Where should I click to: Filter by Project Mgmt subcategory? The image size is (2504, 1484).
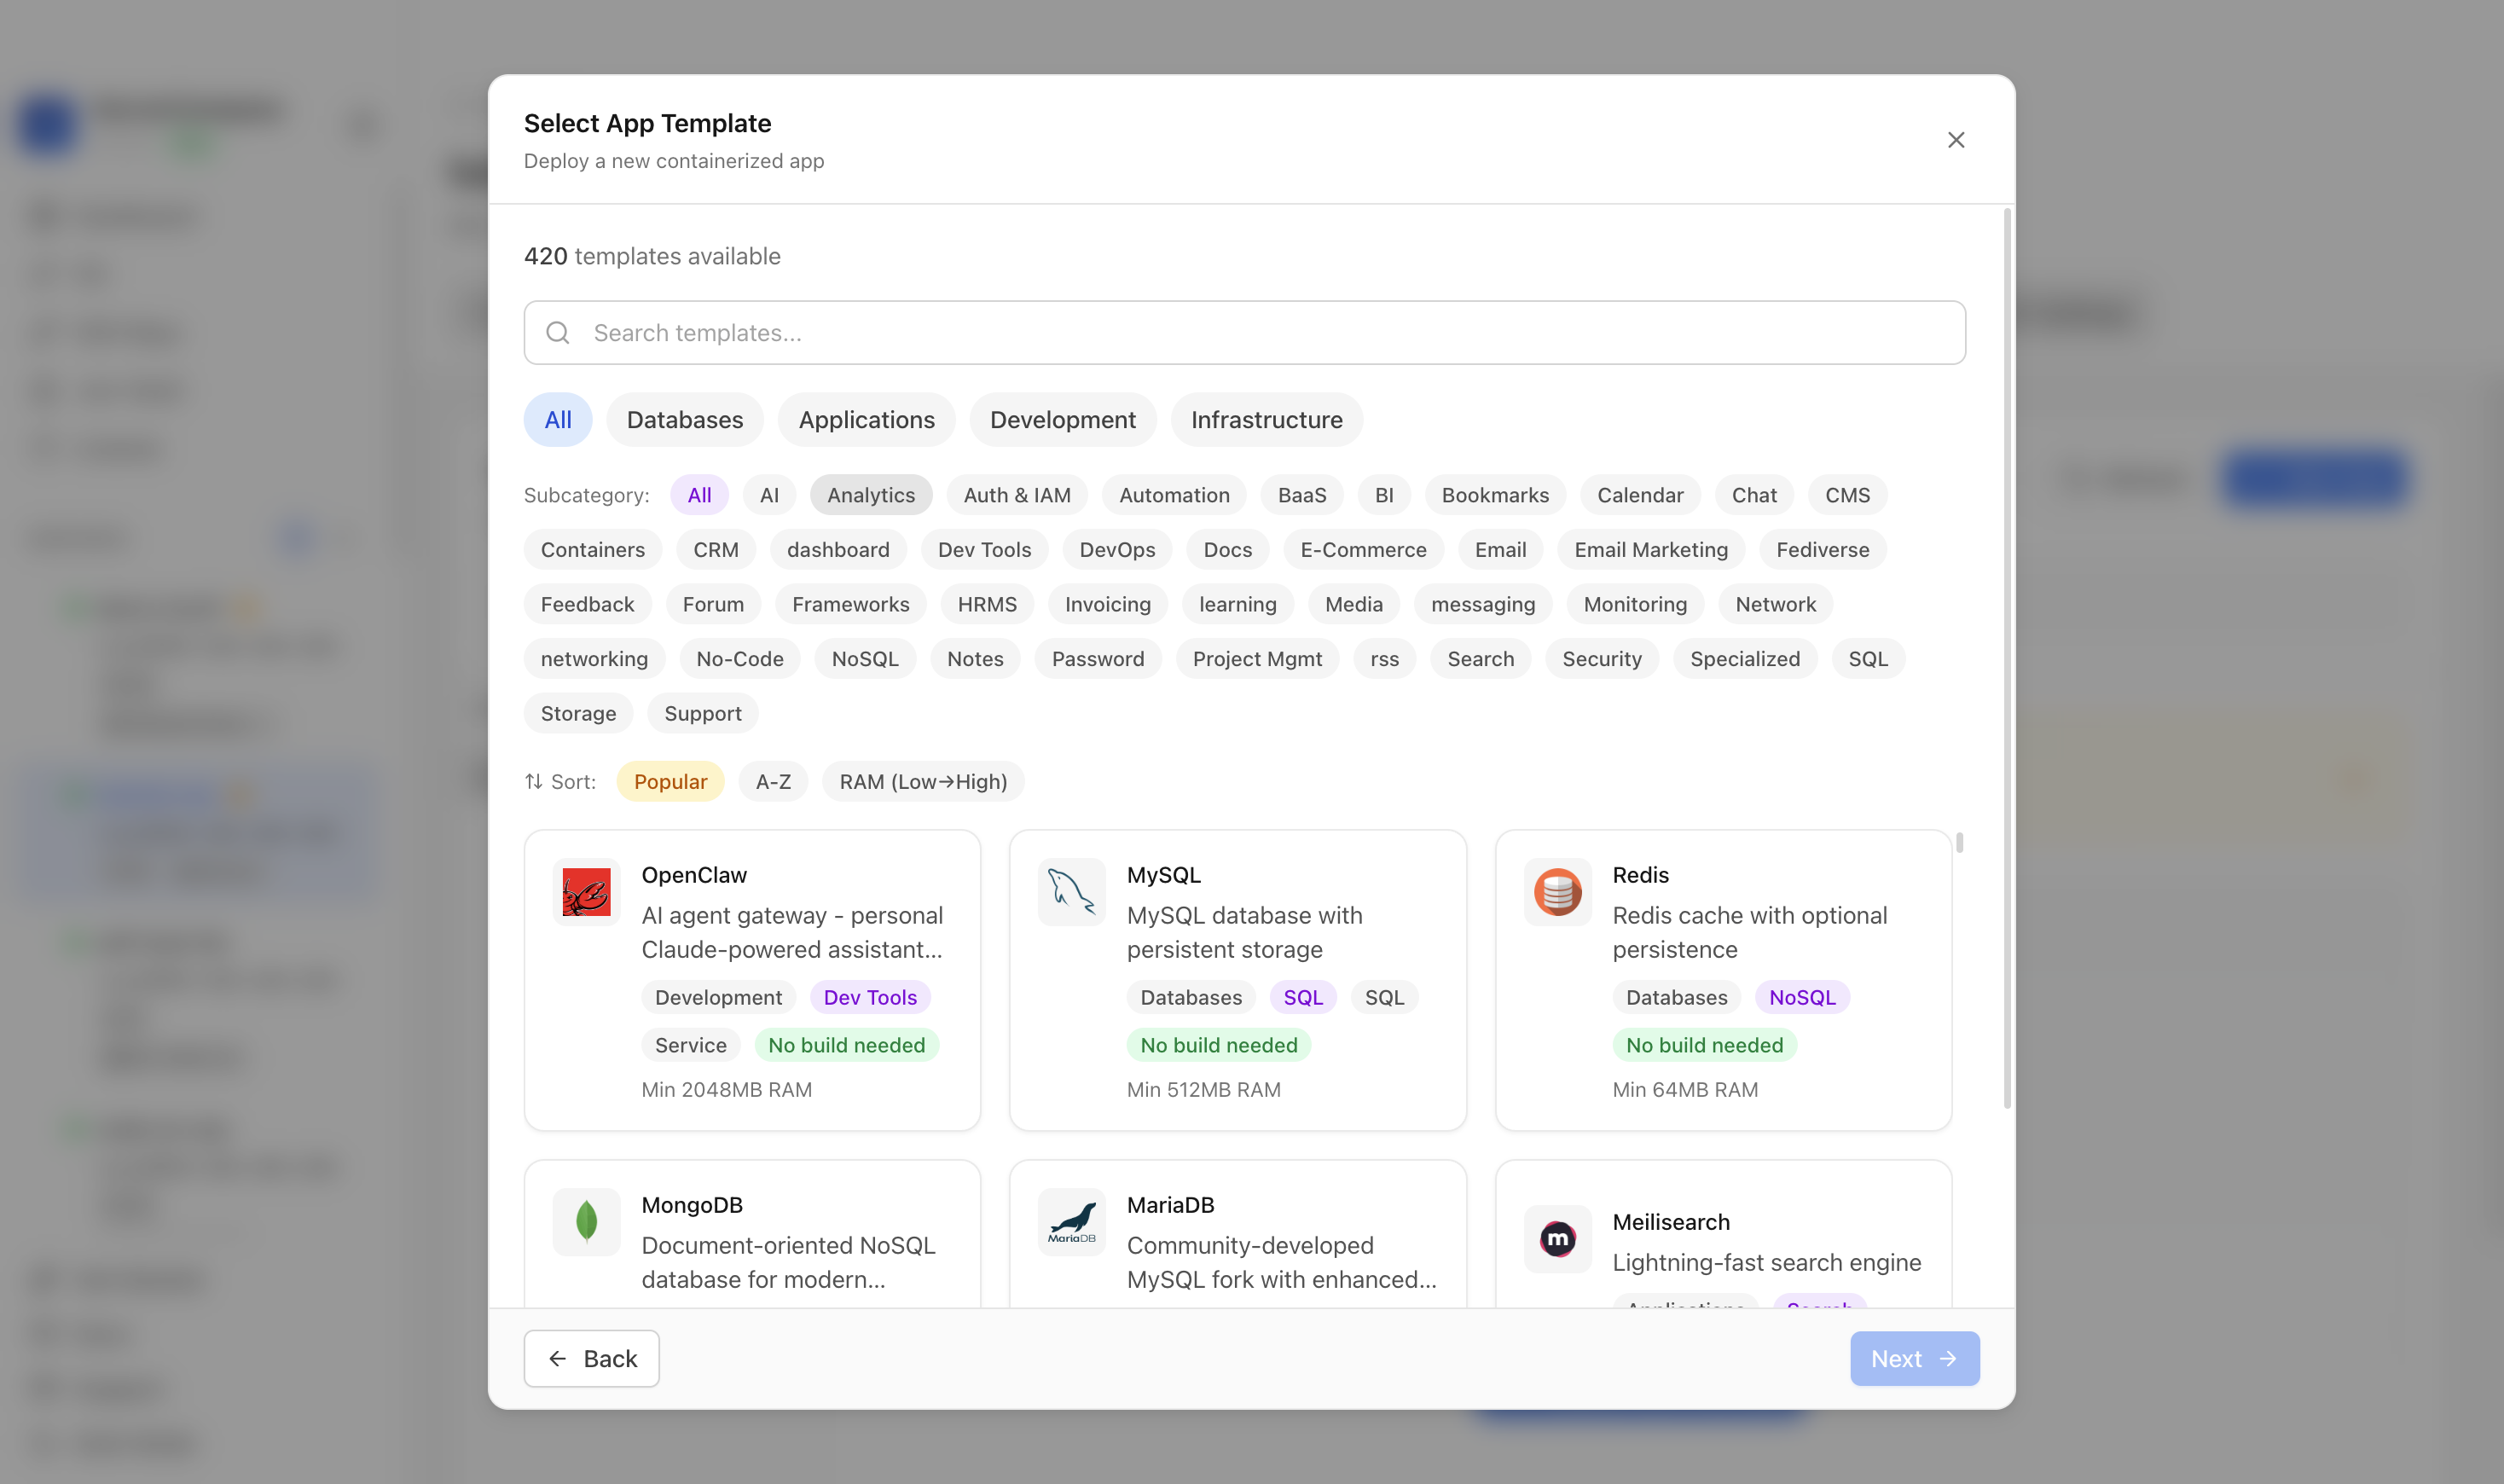point(1257,658)
